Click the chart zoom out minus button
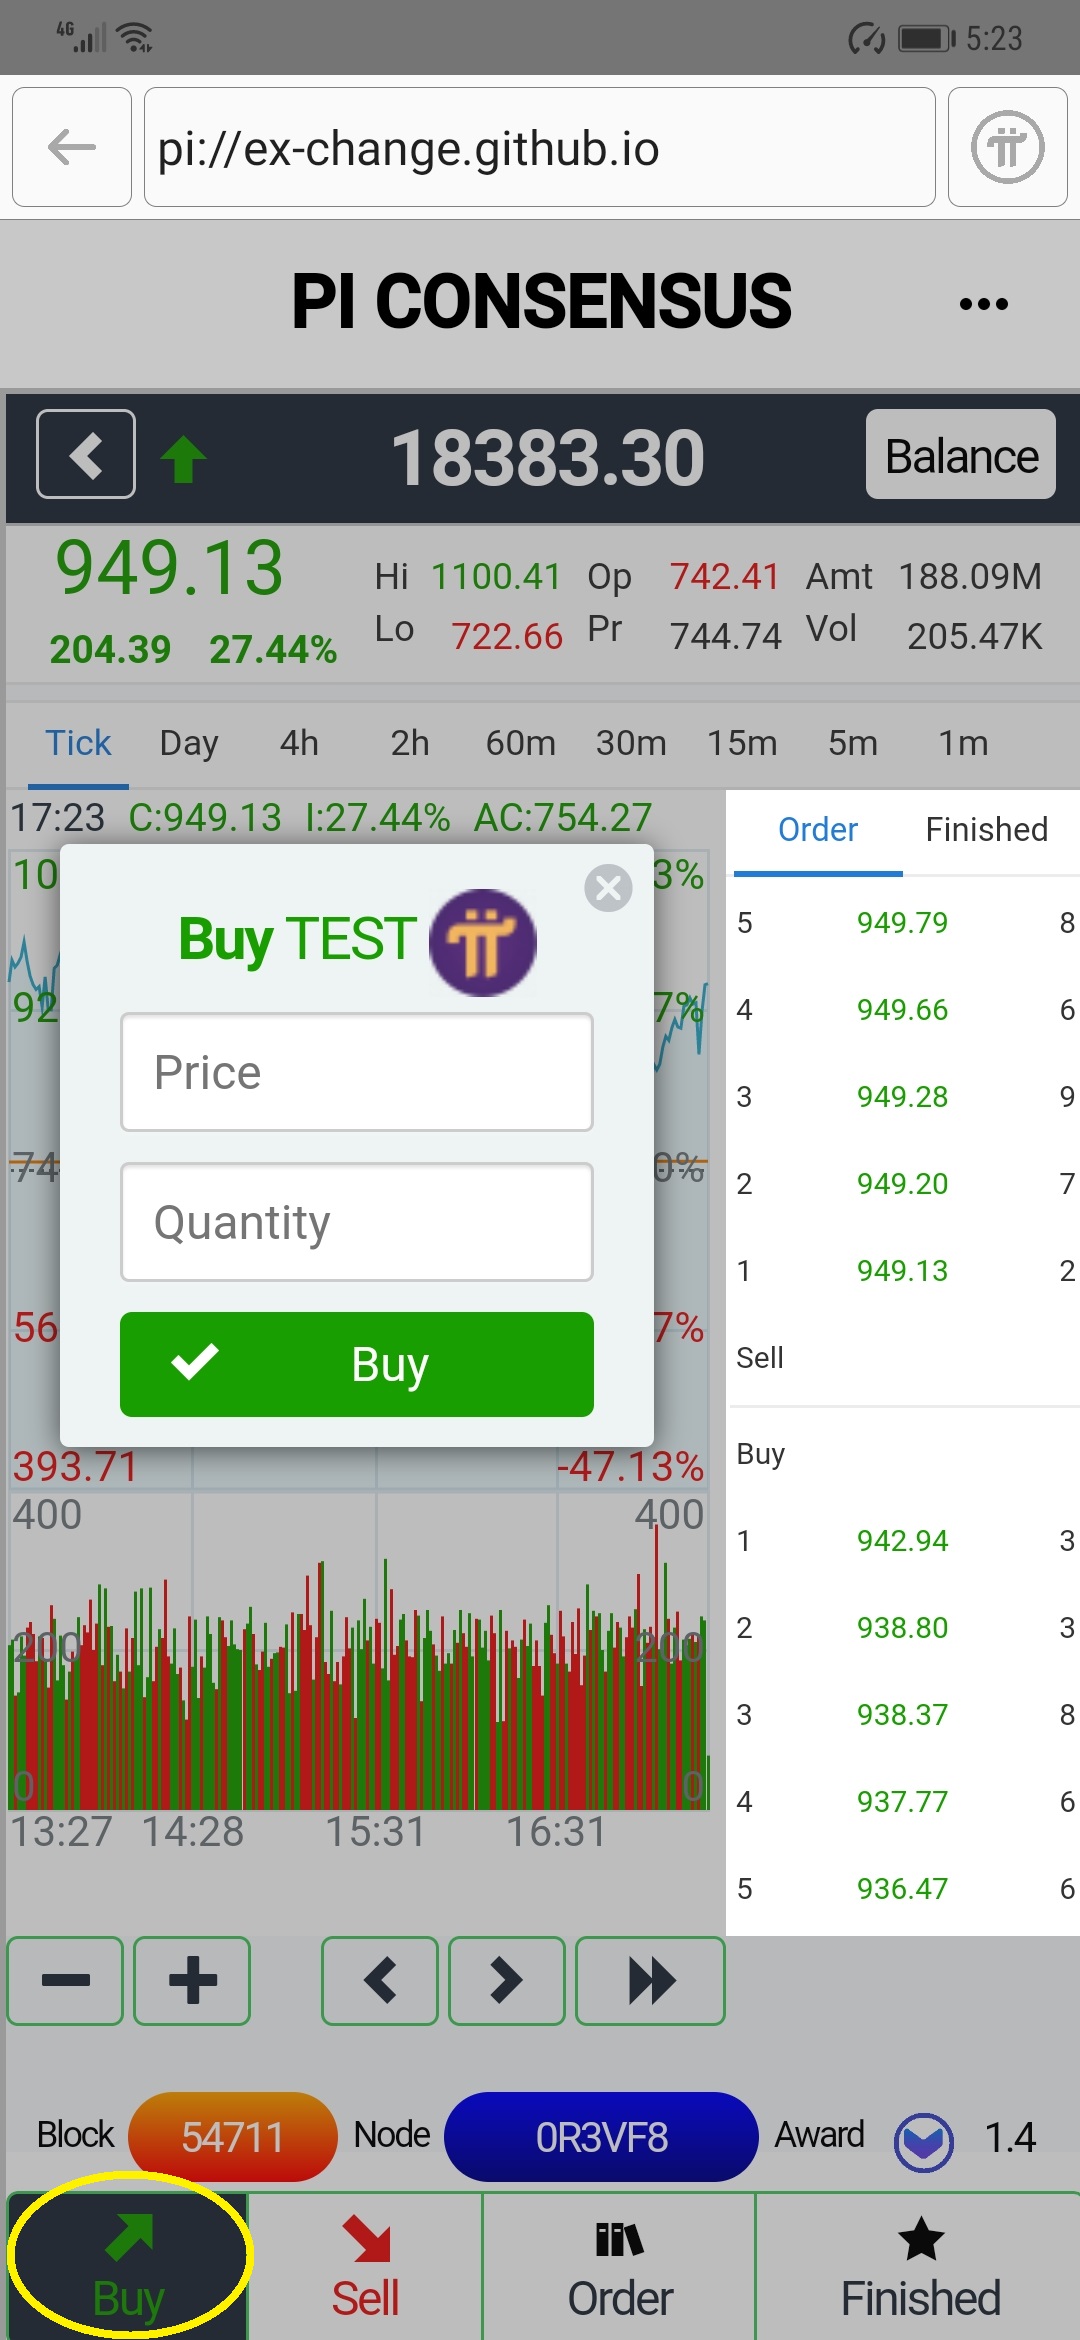This screenshot has width=1080, height=2340. coord(66,1980)
